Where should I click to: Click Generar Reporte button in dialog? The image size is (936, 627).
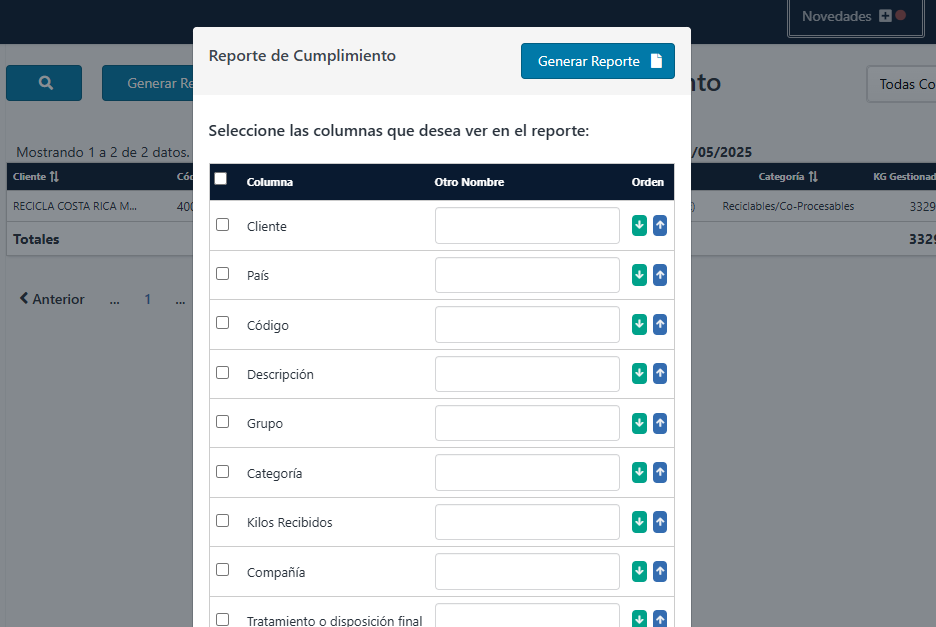[598, 61]
